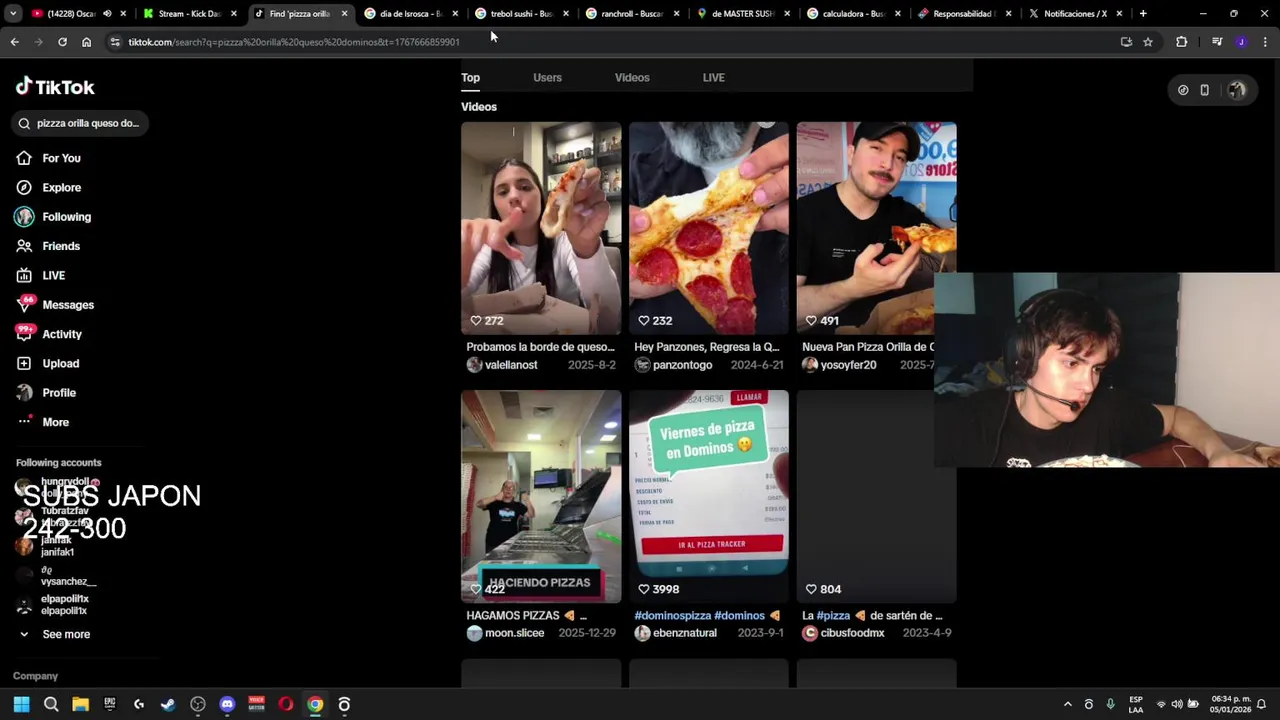Open Windows taskbar search
The width and height of the screenshot is (1280, 720).
pyautogui.click(x=51, y=704)
